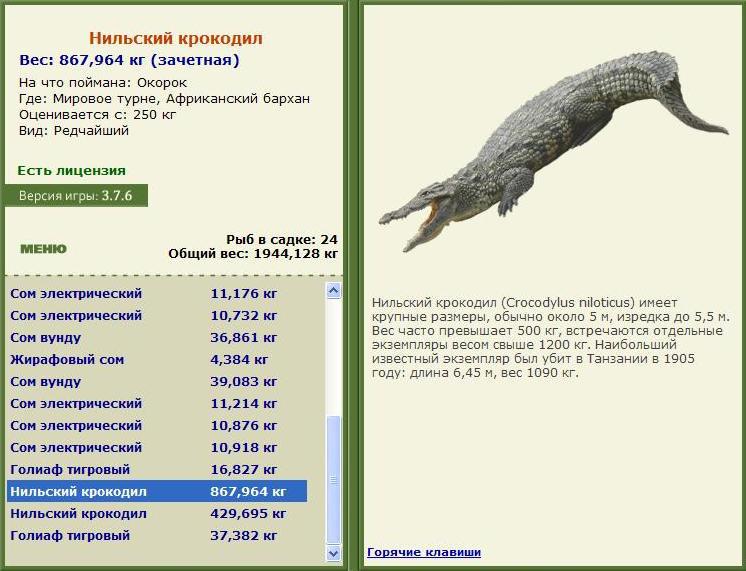Select Сом электрический 10,918 кг row
The image size is (746, 571).
pos(157,447)
